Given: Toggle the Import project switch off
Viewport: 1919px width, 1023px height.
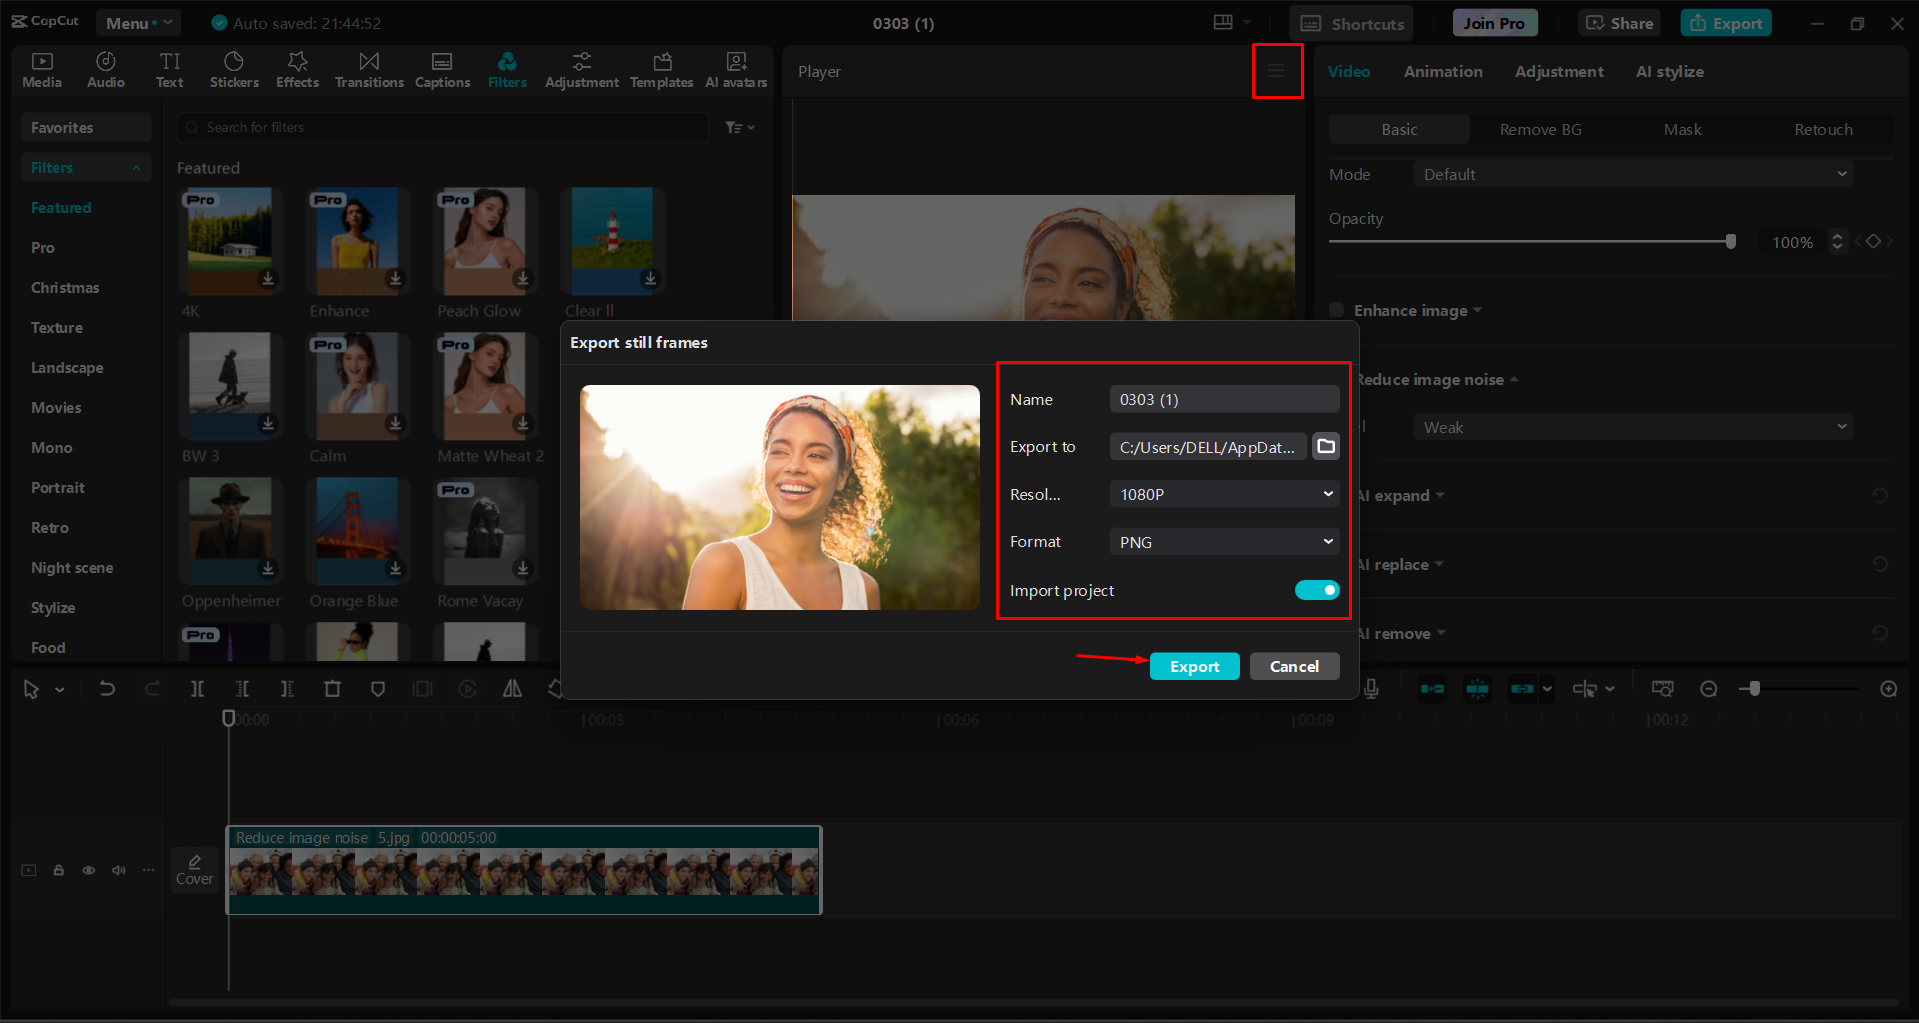Looking at the screenshot, I should (x=1316, y=590).
